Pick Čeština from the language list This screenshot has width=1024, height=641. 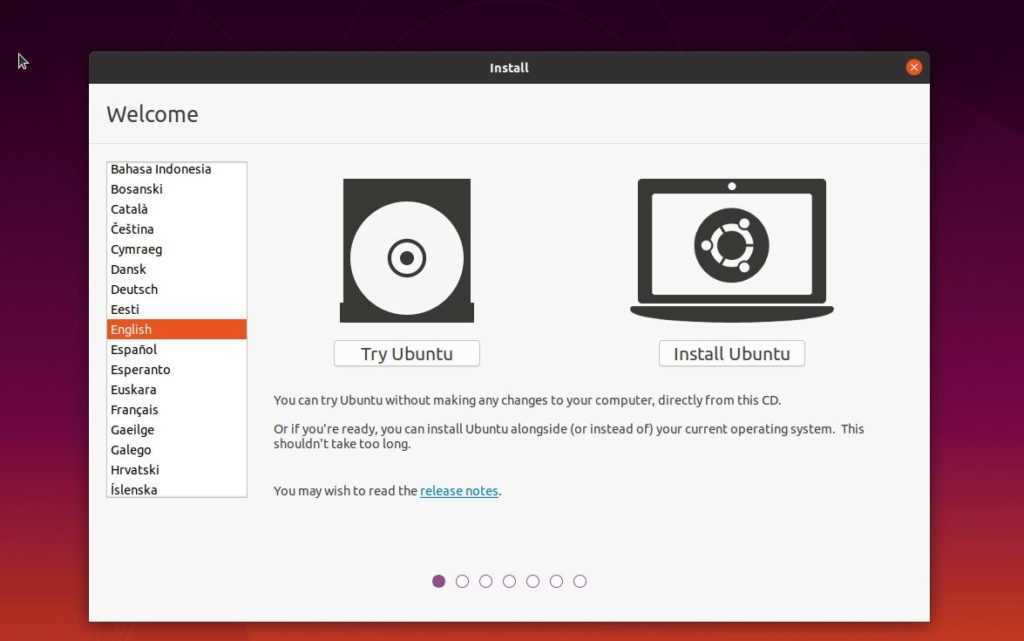(132, 229)
